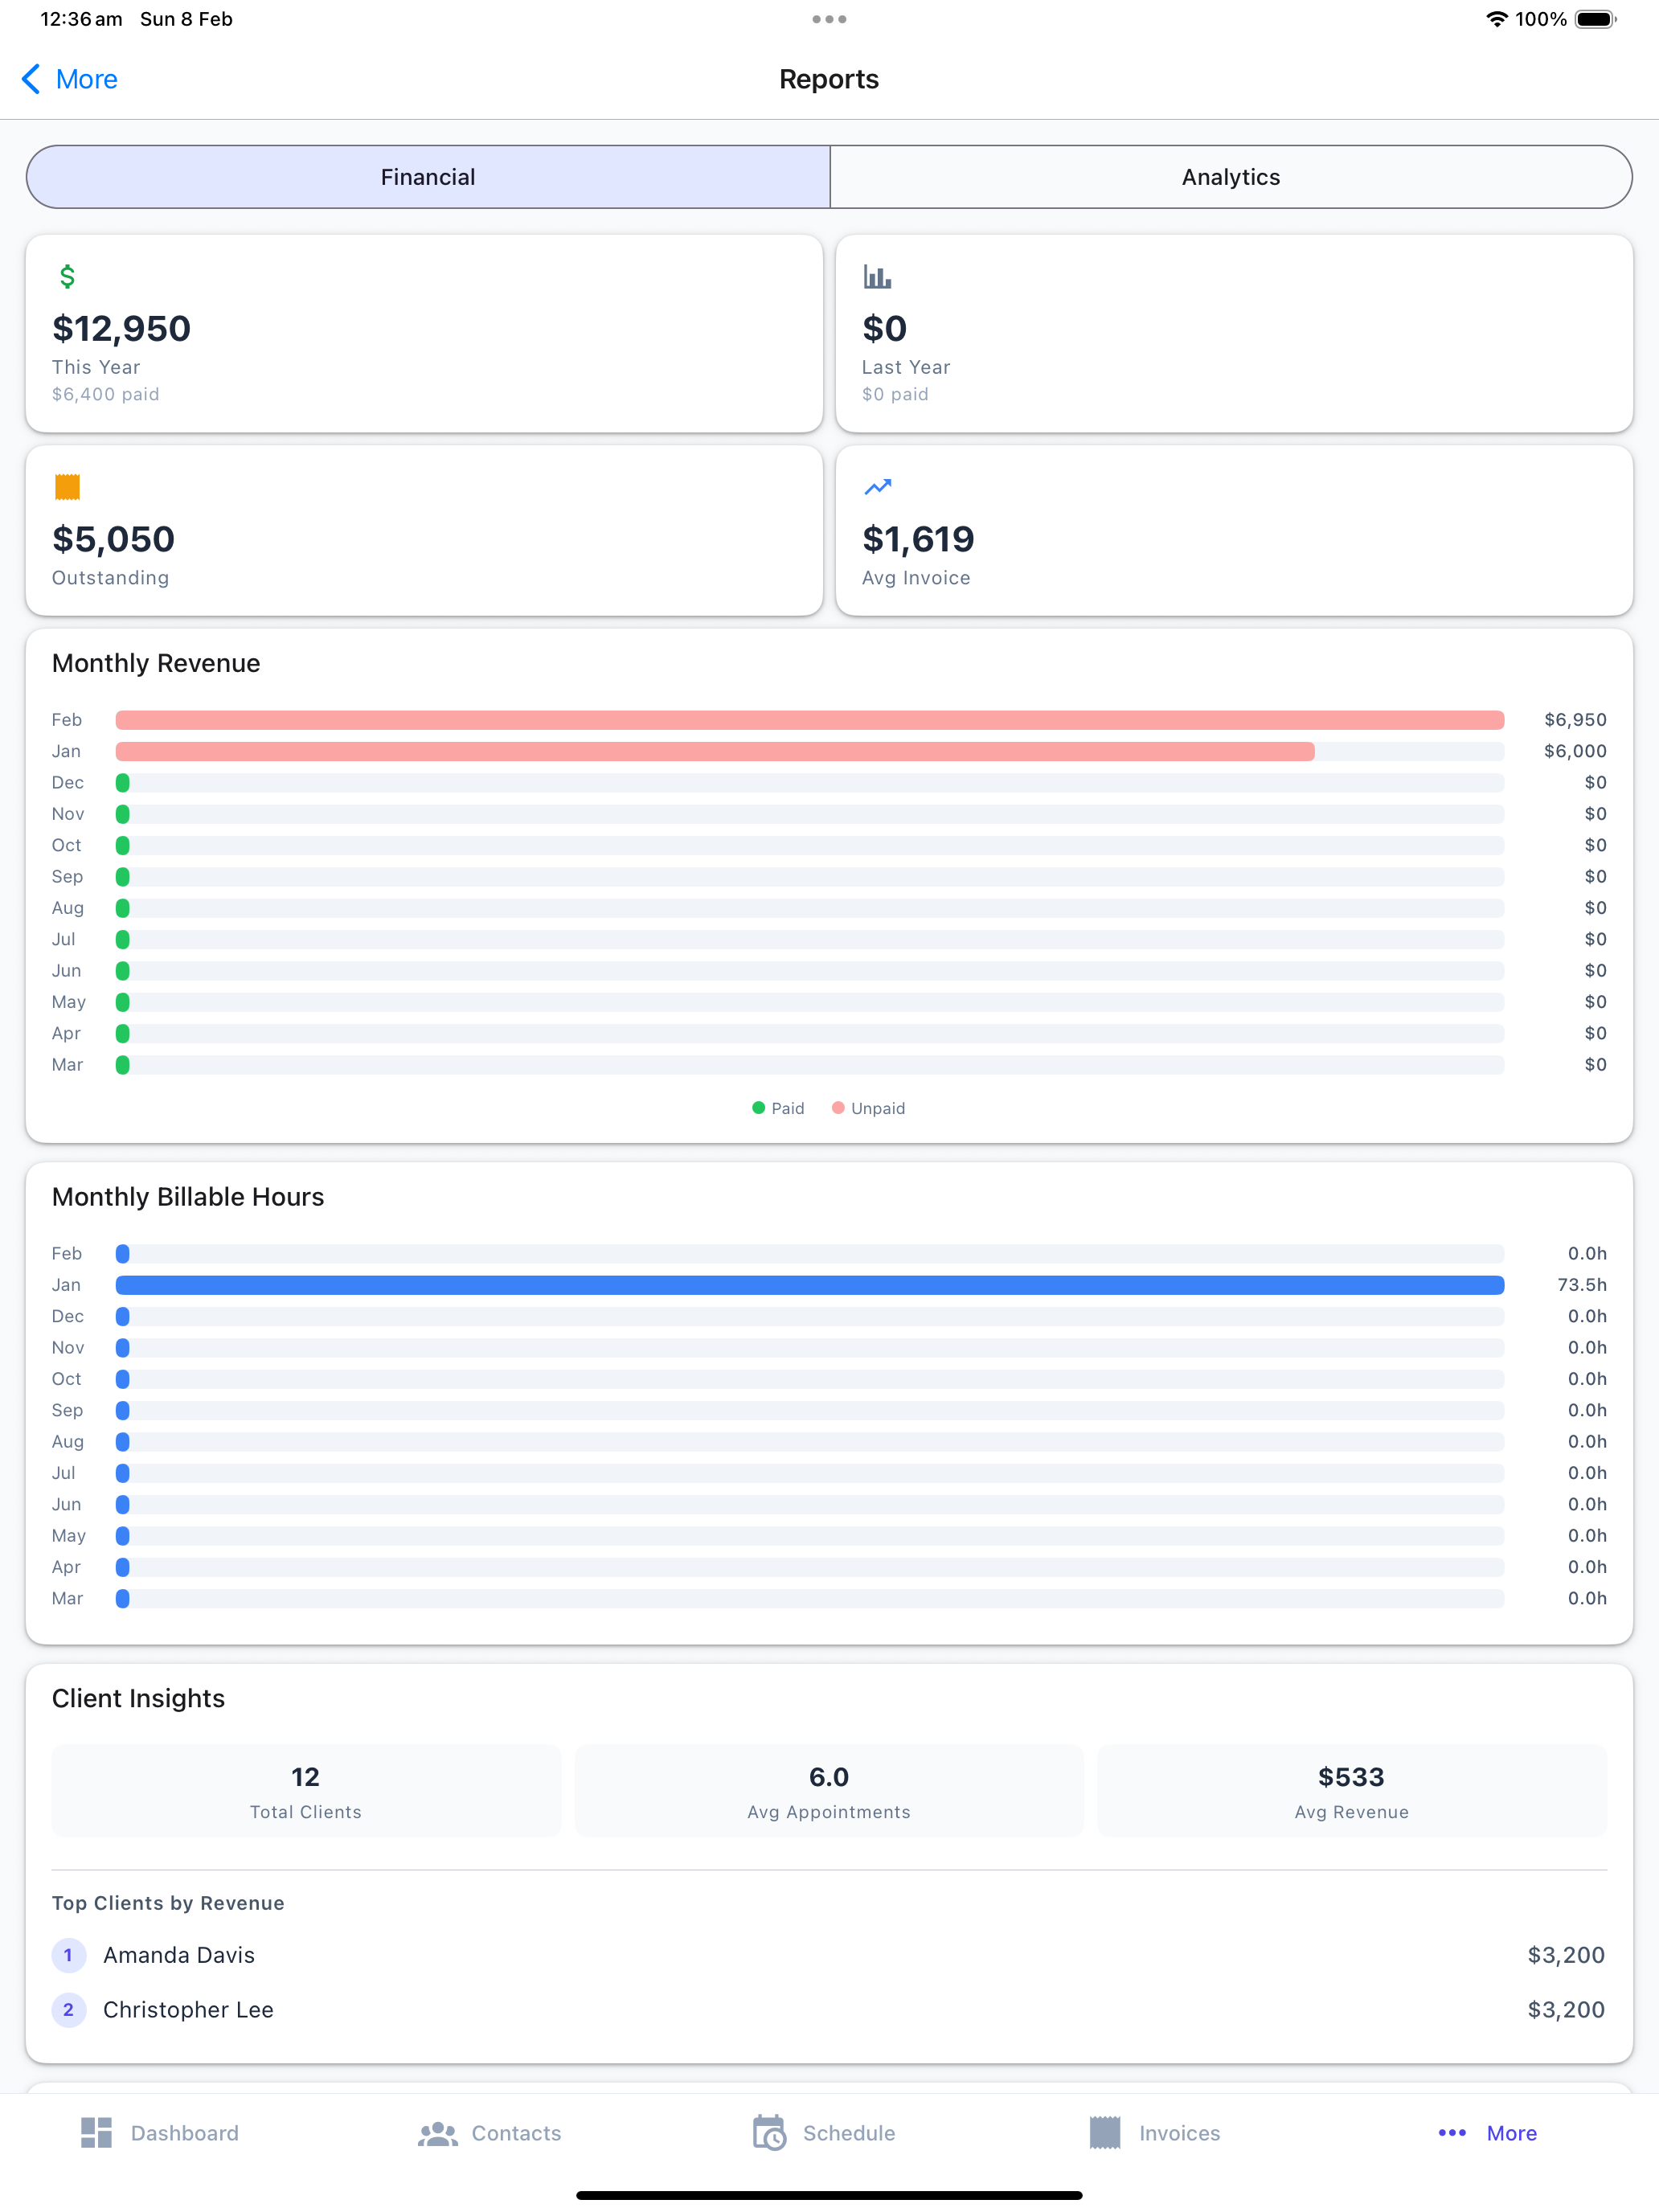This screenshot has width=1659, height=2212.
Task: Open Christopher Lee top client row
Action: click(x=829, y=2010)
